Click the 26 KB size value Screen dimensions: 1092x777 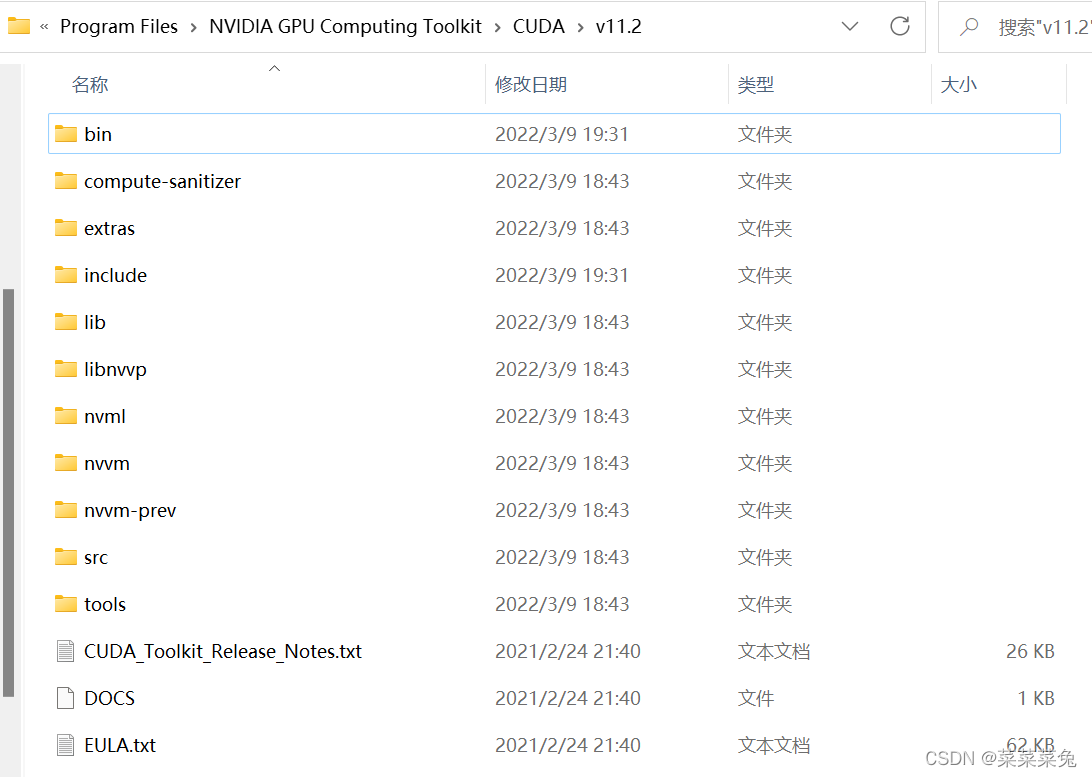(1030, 651)
